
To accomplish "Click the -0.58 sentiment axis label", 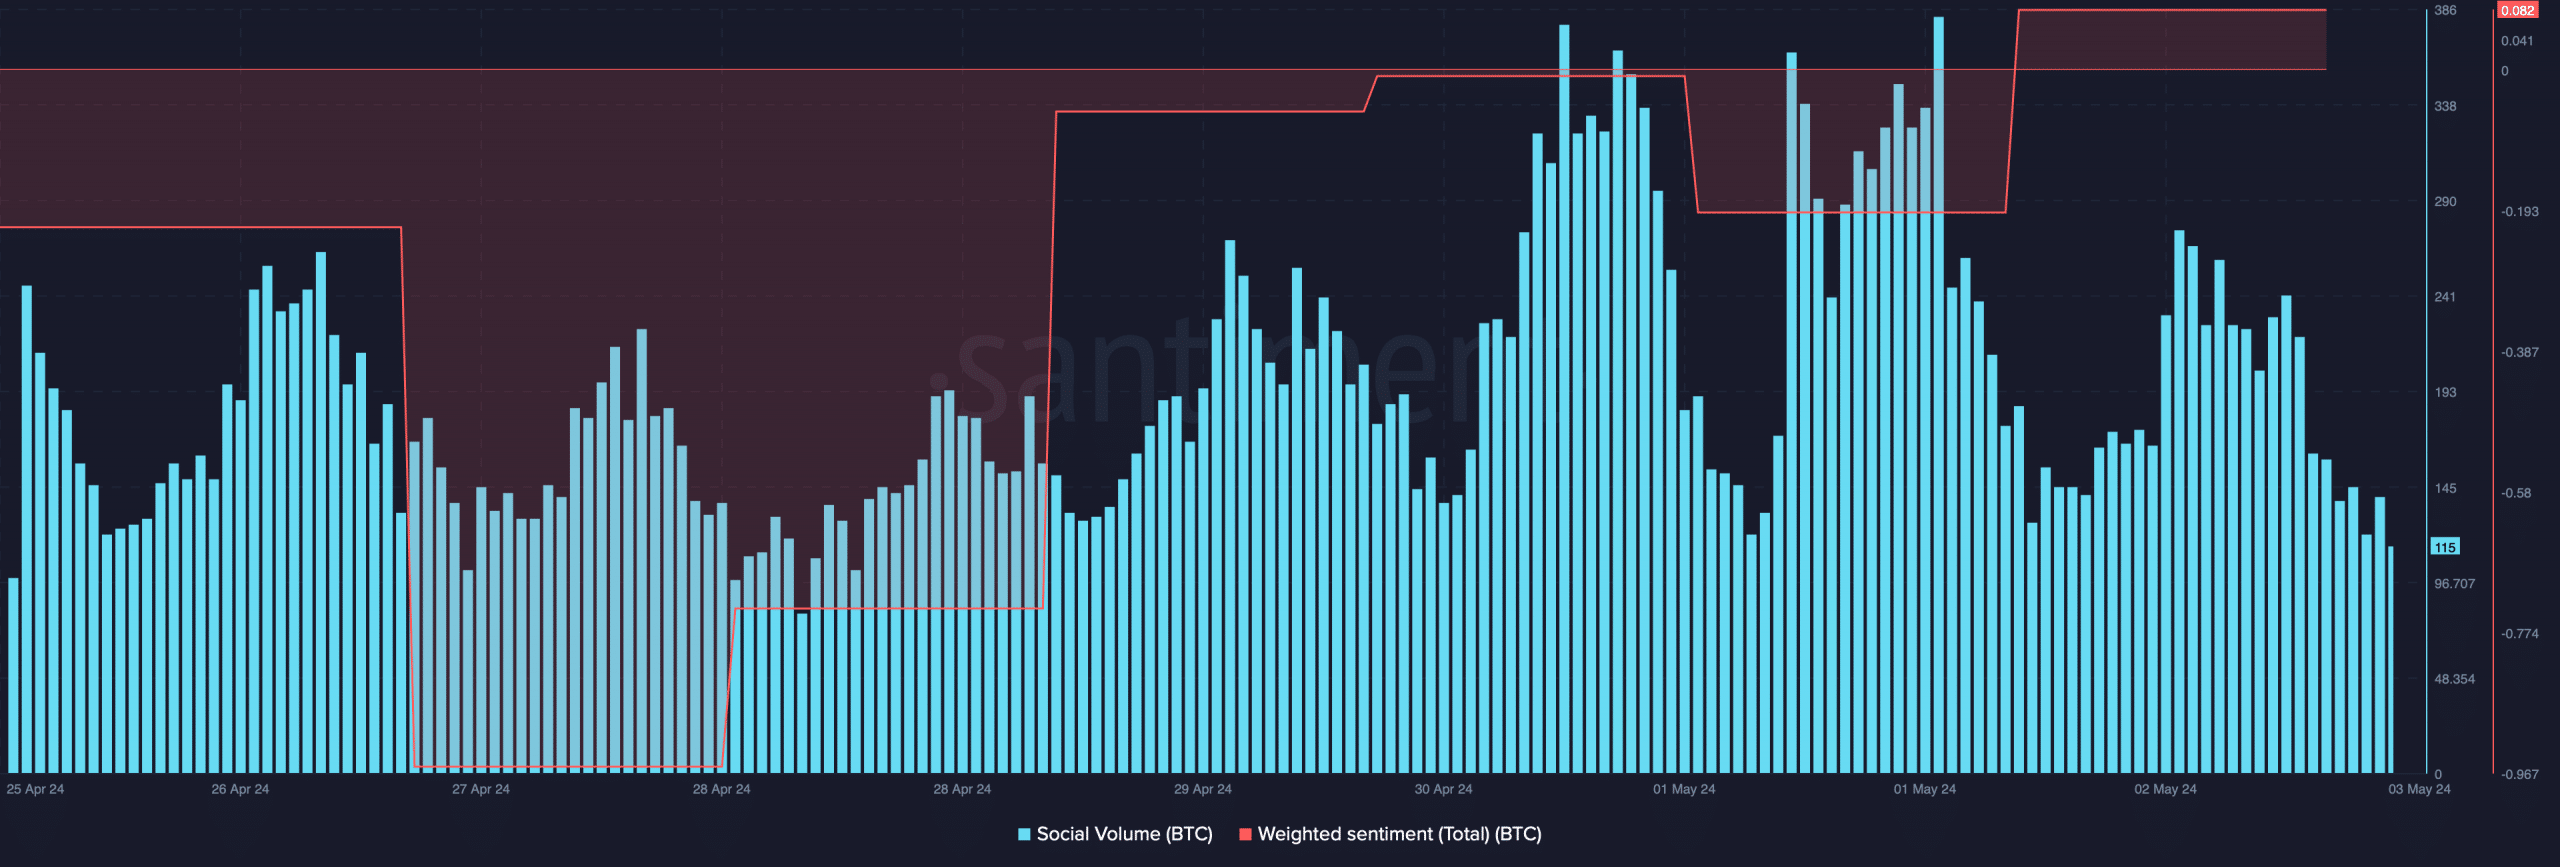I will (x=2516, y=493).
